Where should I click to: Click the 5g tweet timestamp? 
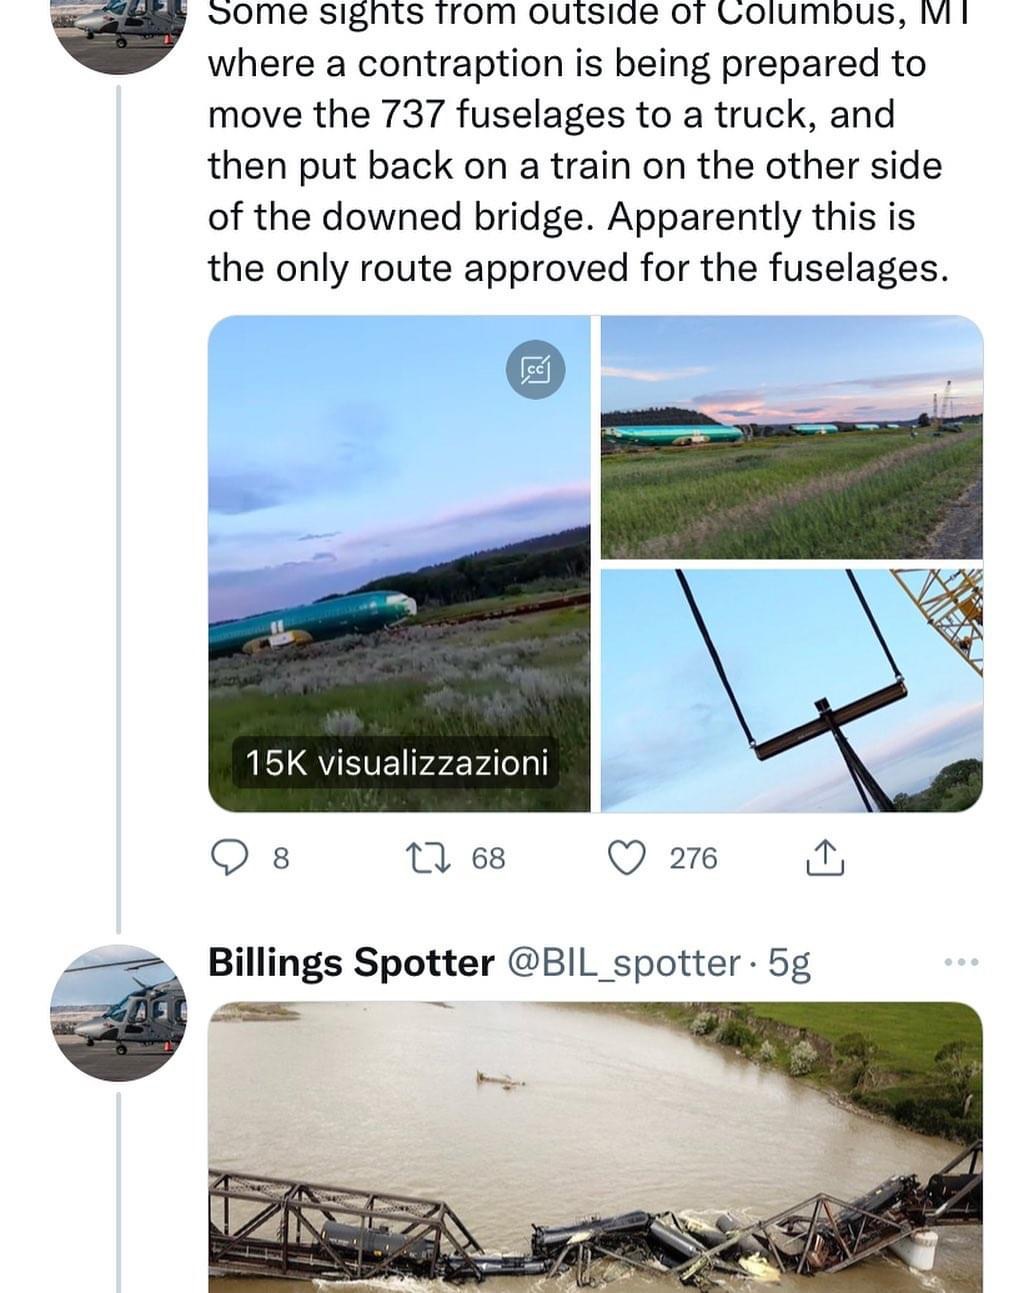tap(789, 962)
